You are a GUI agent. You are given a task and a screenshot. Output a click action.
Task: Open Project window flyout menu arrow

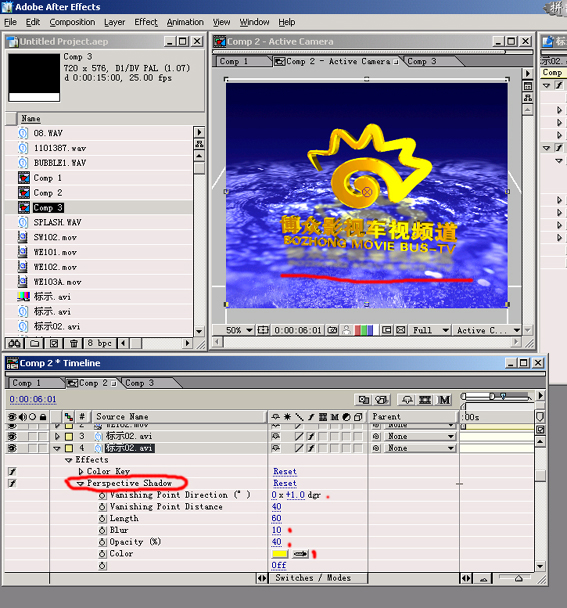(199, 132)
